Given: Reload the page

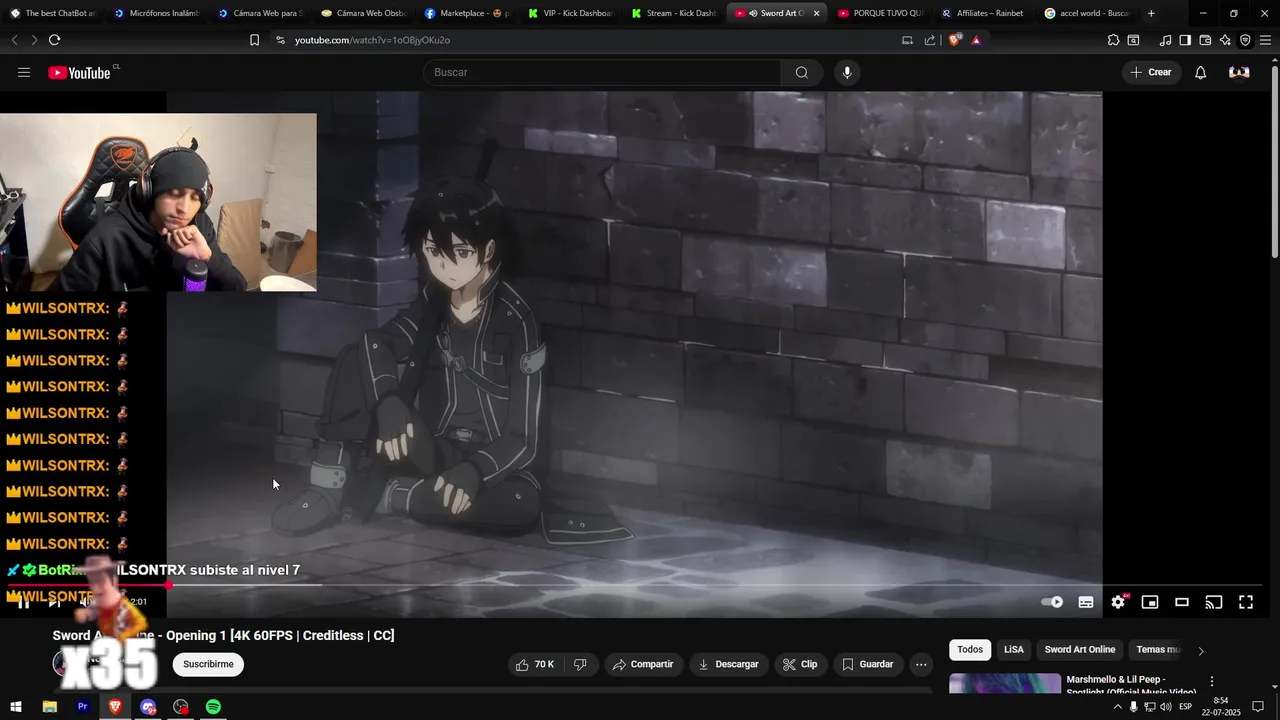Looking at the screenshot, I should pyautogui.click(x=54, y=40).
